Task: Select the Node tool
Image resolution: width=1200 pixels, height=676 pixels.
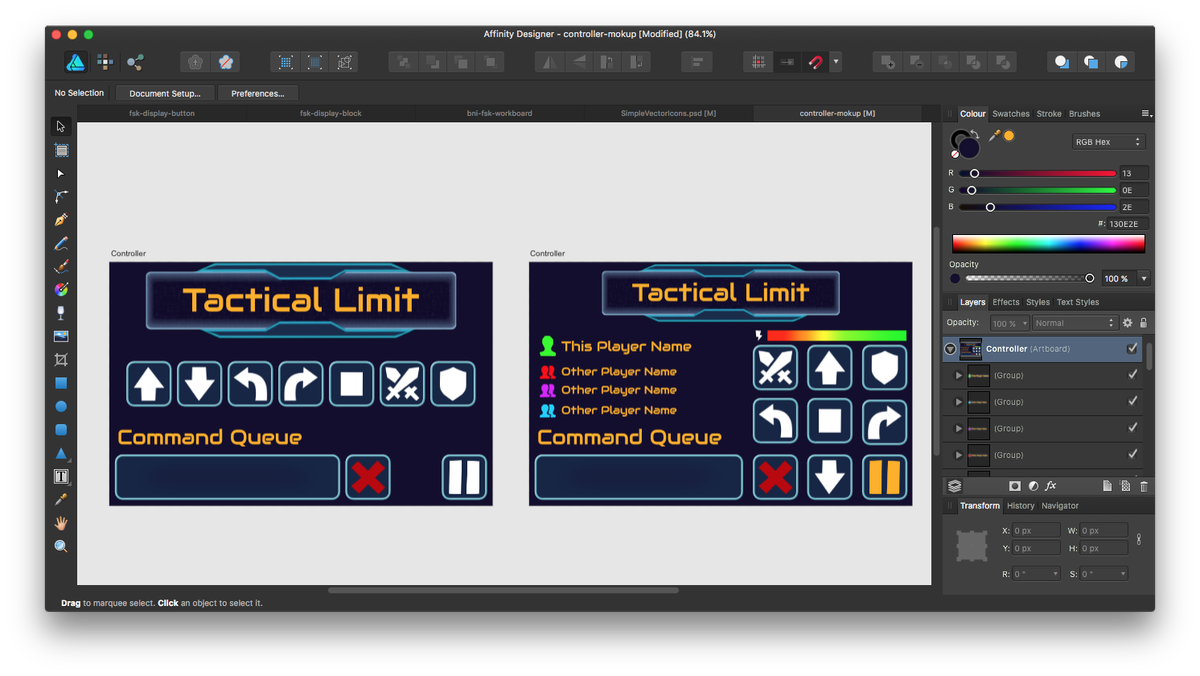Action: click(x=61, y=174)
